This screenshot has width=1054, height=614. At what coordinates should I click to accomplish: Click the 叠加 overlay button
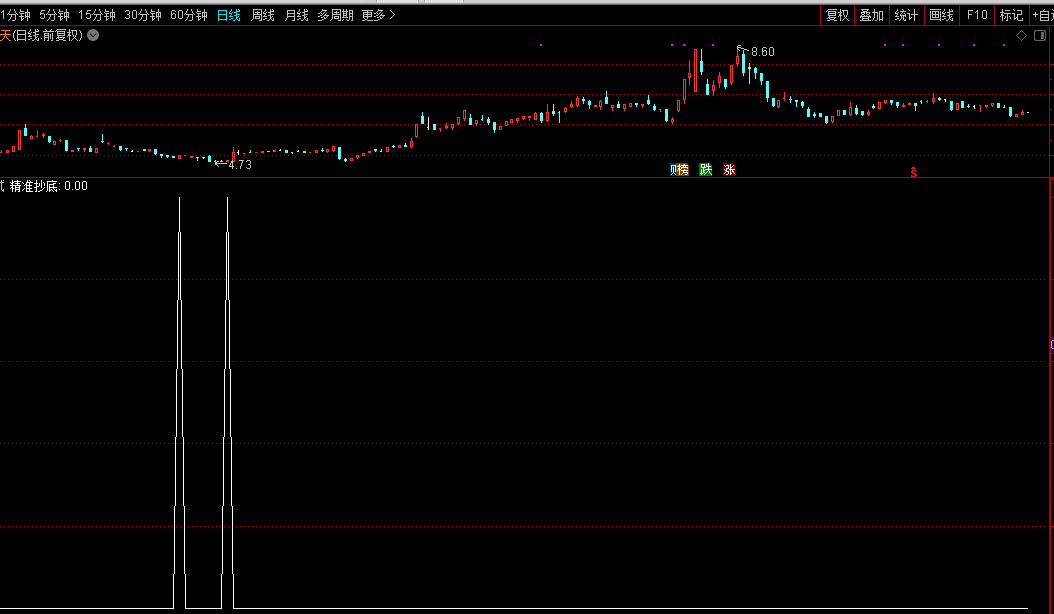(871, 15)
